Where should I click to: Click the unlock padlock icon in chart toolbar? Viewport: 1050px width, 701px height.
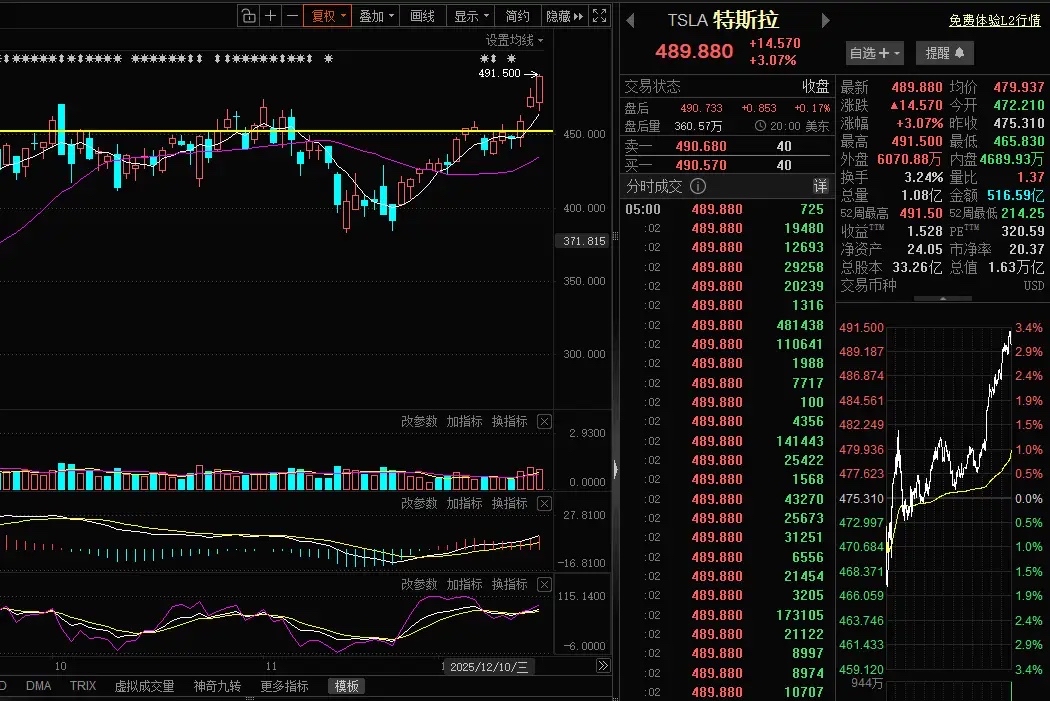tap(248, 15)
